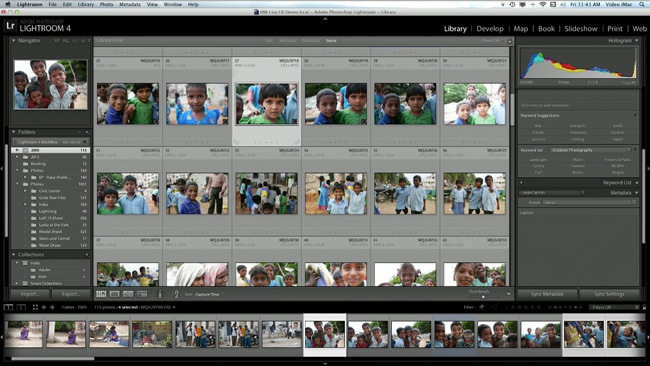Viewport: 650px width, 366px height.
Task: Switch to Compare view in toolbar
Action: pos(128,294)
